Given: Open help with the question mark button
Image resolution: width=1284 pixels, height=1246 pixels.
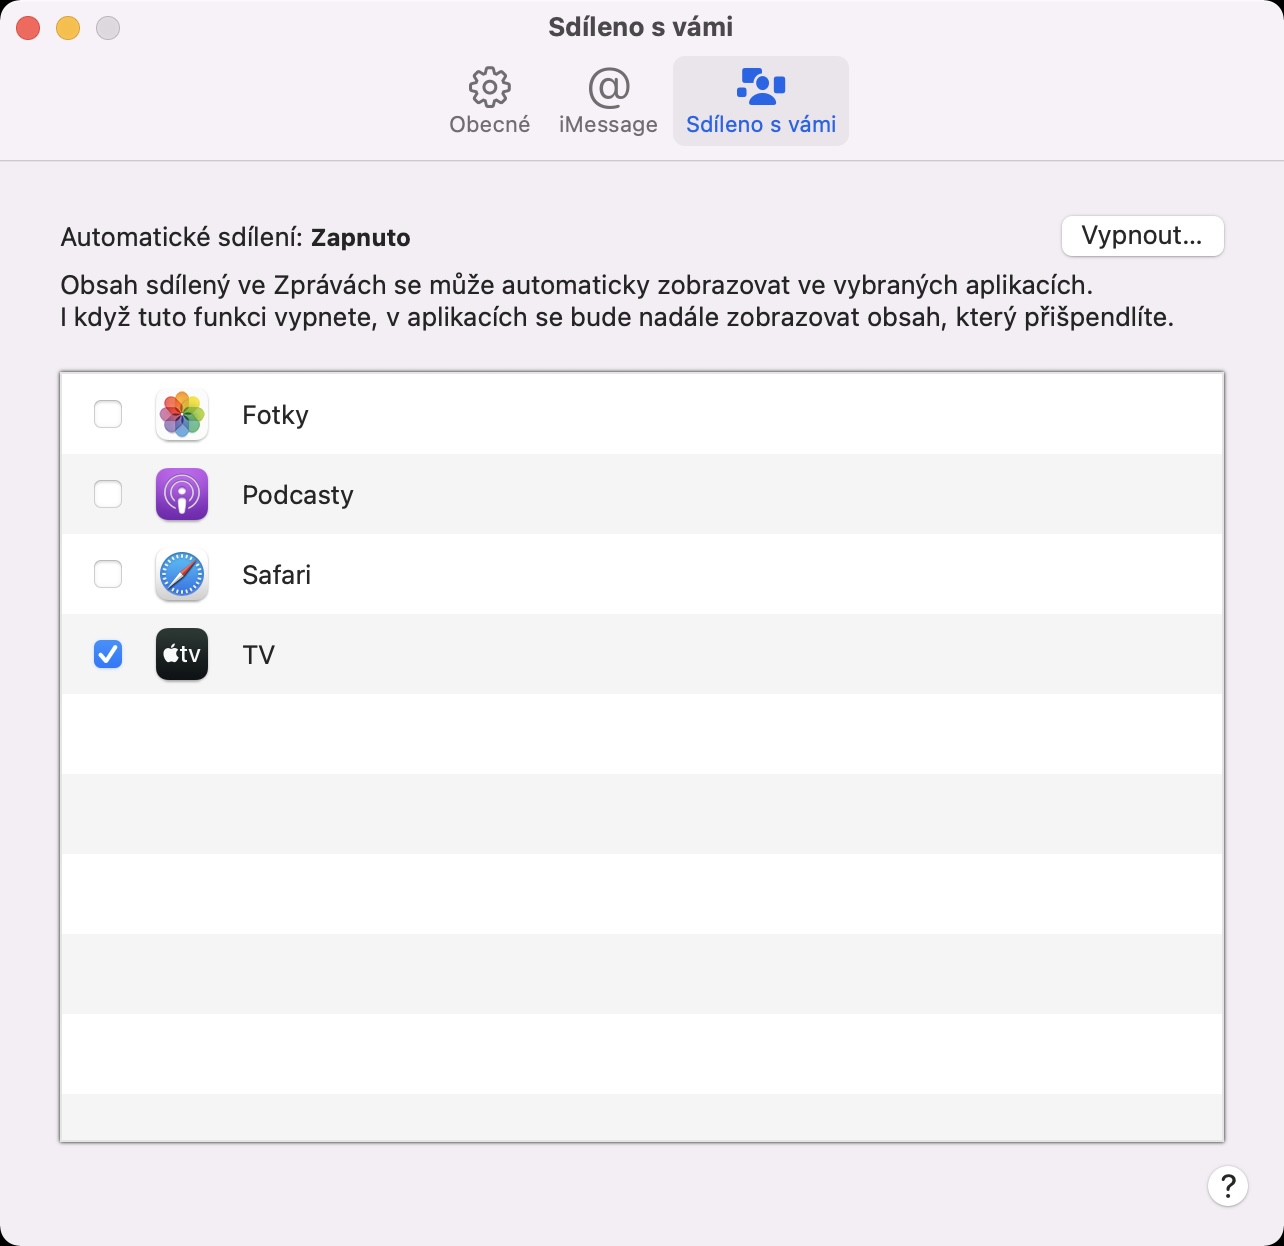Looking at the screenshot, I should pyautogui.click(x=1227, y=1186).
